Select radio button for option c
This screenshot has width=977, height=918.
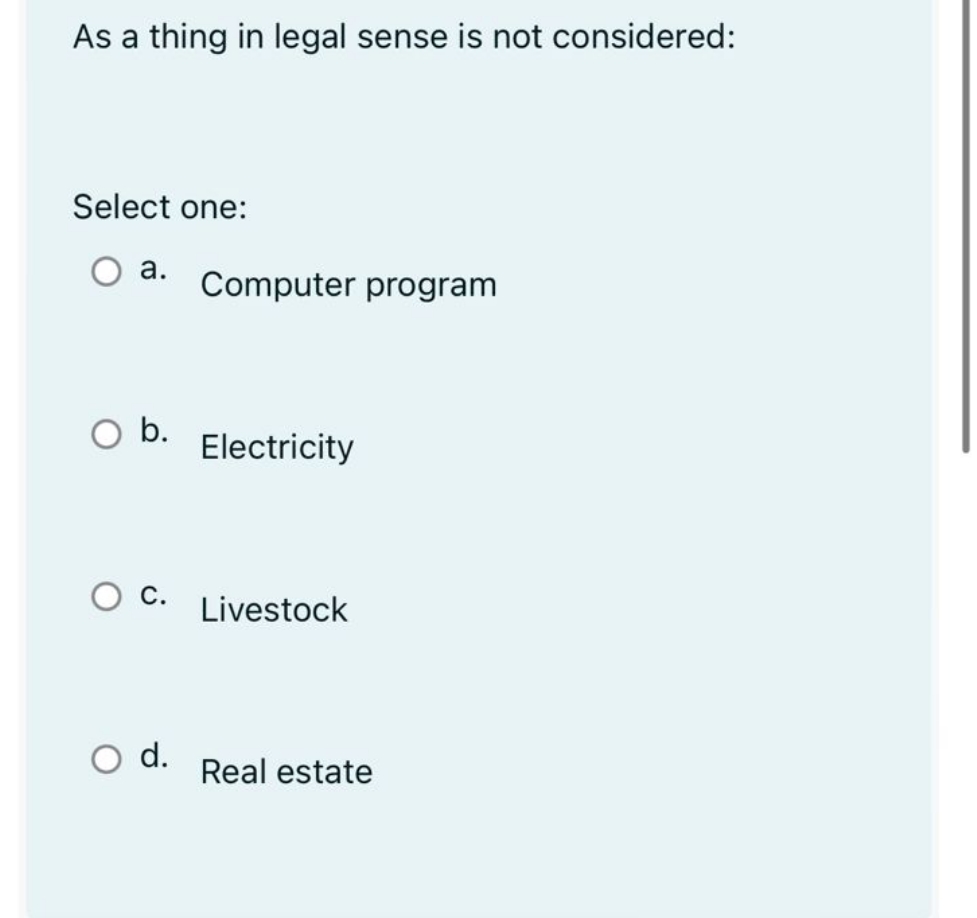[x=107, y=596]
